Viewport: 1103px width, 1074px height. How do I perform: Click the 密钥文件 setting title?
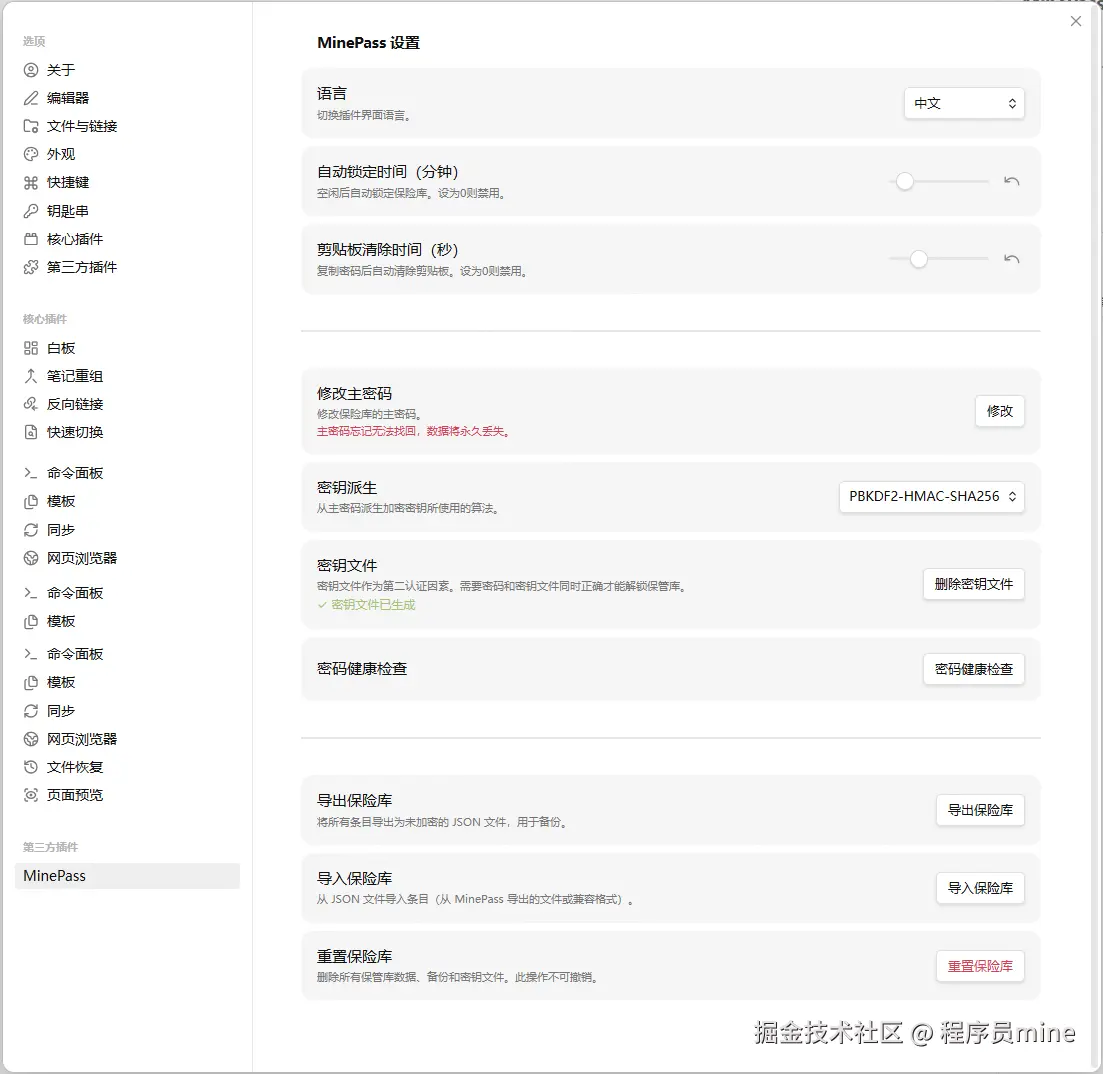click(347, 565)
